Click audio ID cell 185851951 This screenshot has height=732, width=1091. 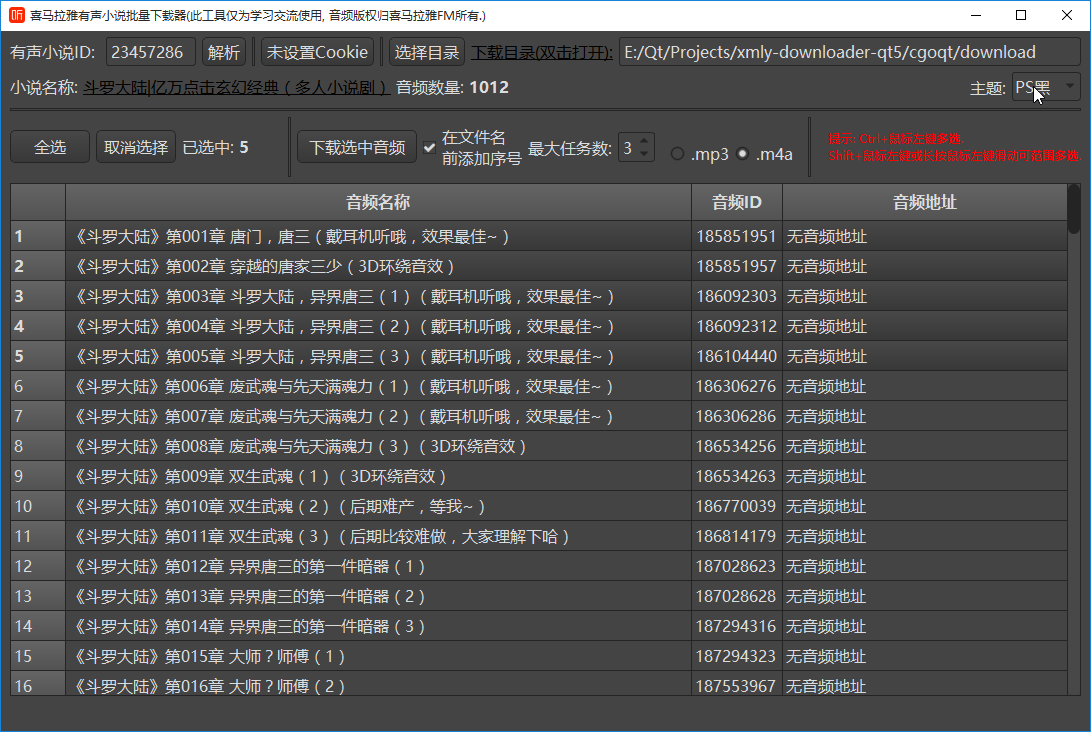point(737,237)
